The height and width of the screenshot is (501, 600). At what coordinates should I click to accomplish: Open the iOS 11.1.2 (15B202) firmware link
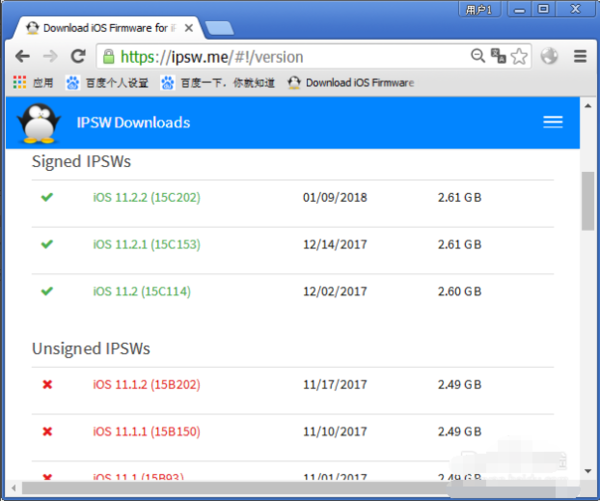(147, 385)
